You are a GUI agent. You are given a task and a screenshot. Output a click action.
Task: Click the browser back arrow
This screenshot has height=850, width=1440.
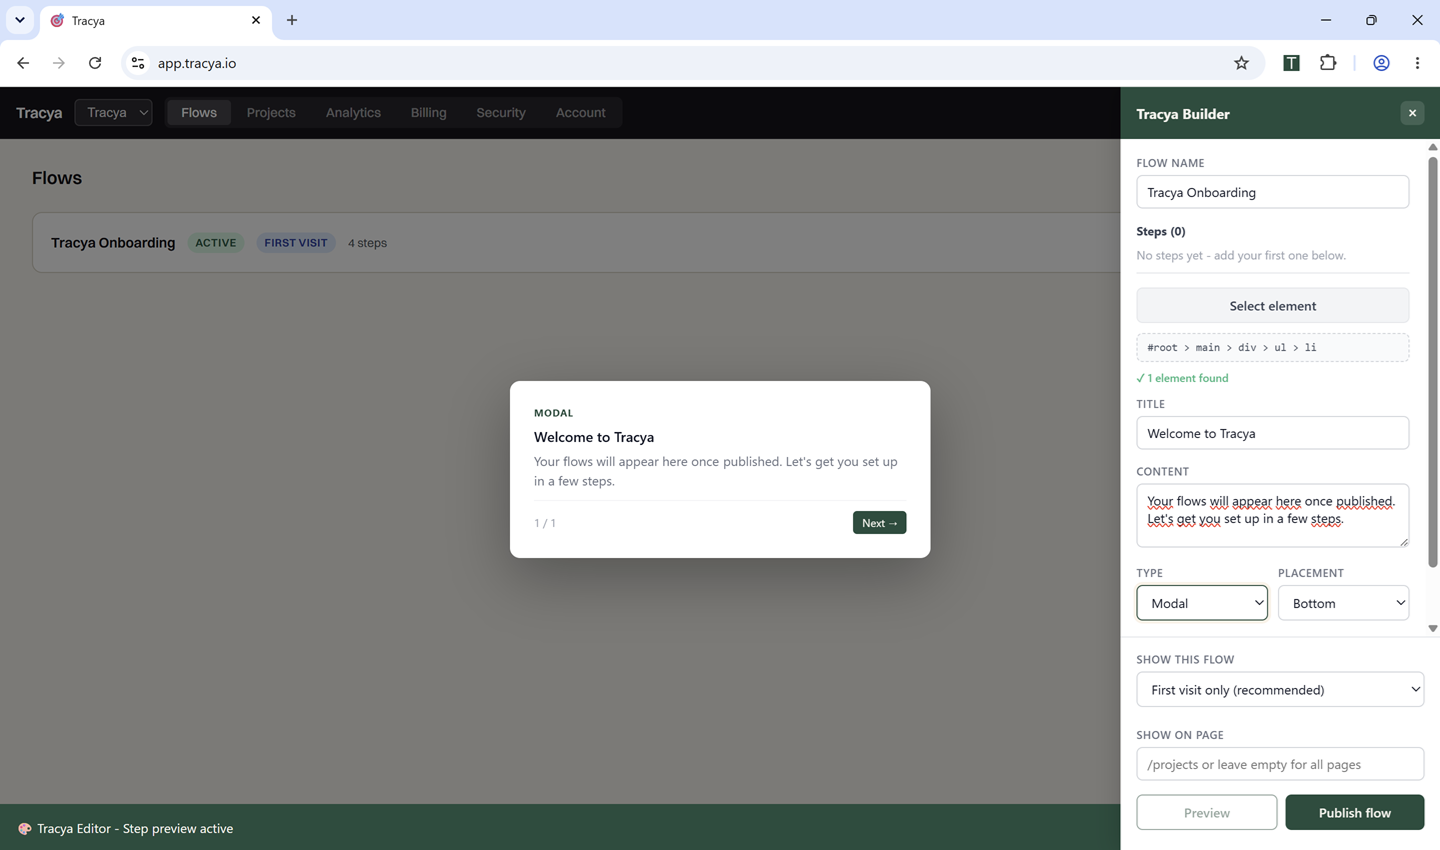click(23, 63)
